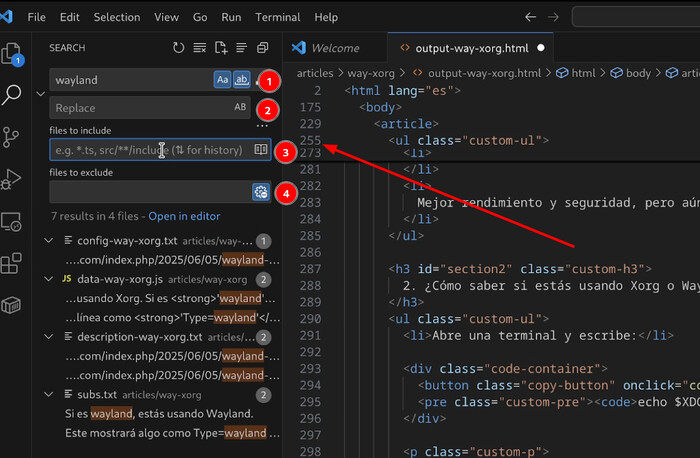This screenshot has width=700, height=458.
Task: Open Extensions view
Action: coord(11,263)
